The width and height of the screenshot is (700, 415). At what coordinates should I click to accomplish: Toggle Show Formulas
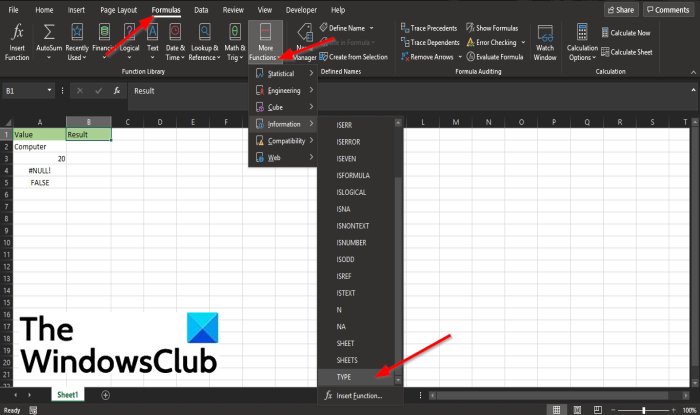pos(492,28)
